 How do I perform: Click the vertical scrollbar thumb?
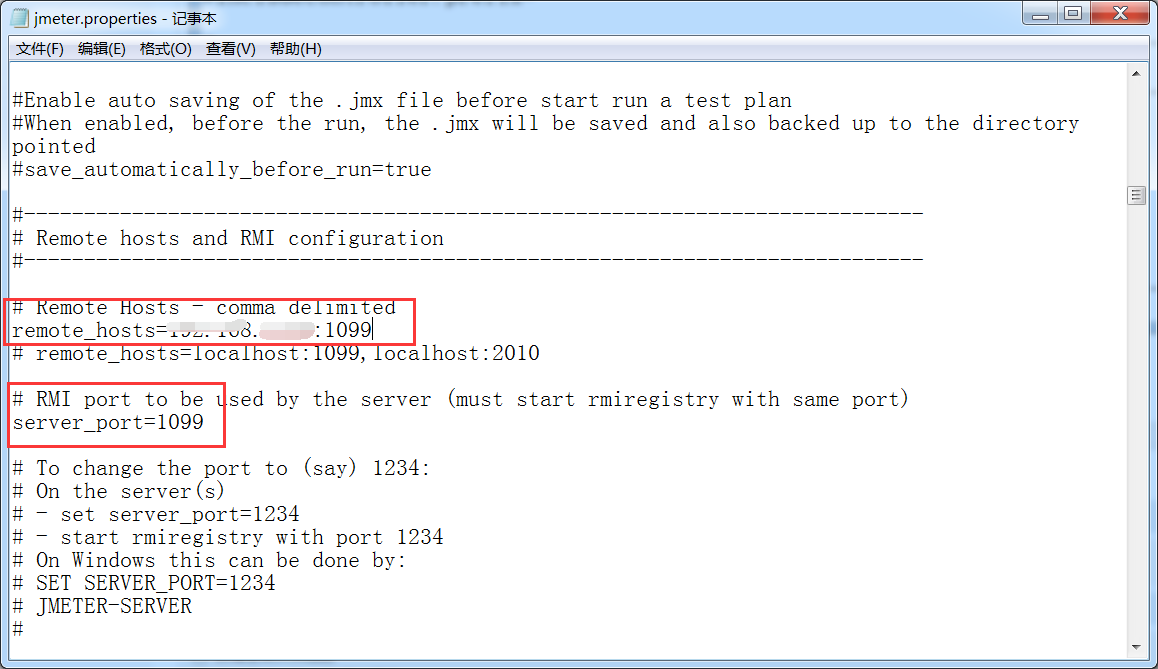[1136, 196]
